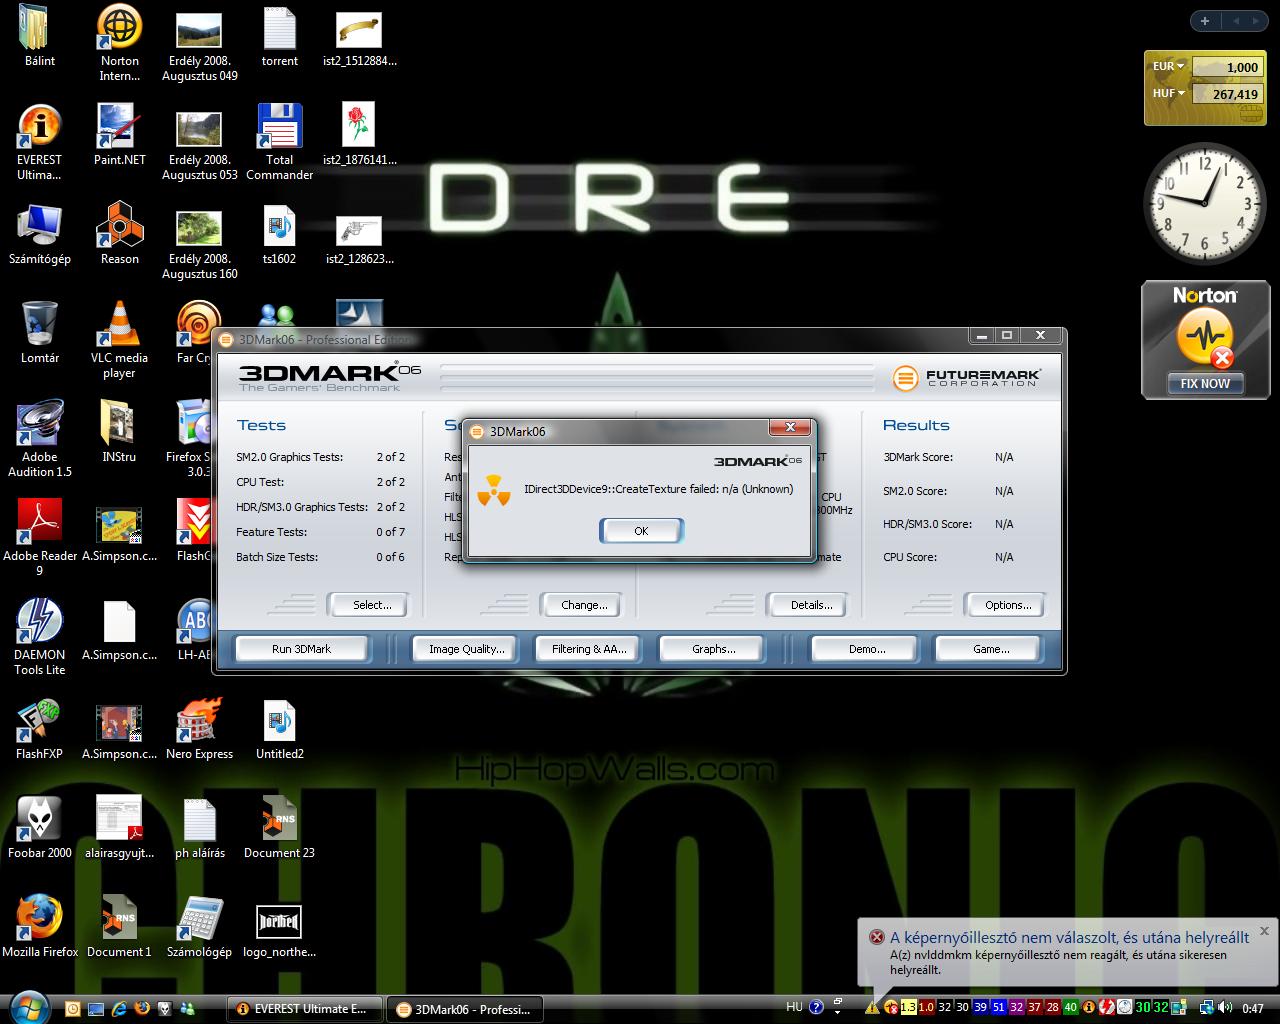Click the EUR amount field in the gadget
The width and height of the screenshot is (1280, 1024).
coord(1228,67)
